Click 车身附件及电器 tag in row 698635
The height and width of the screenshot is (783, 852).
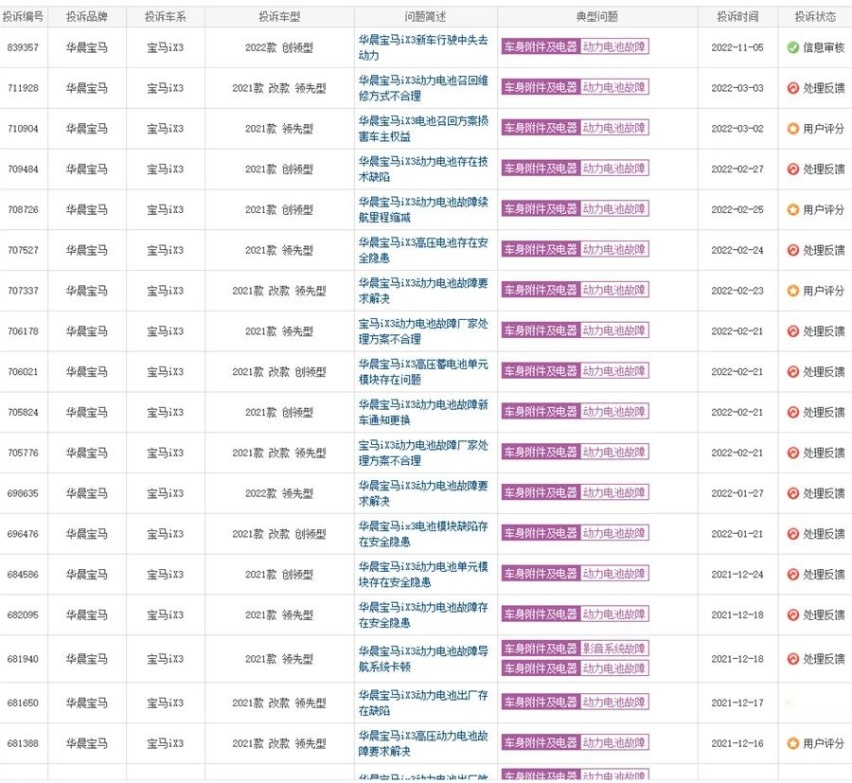click(541, 493)
